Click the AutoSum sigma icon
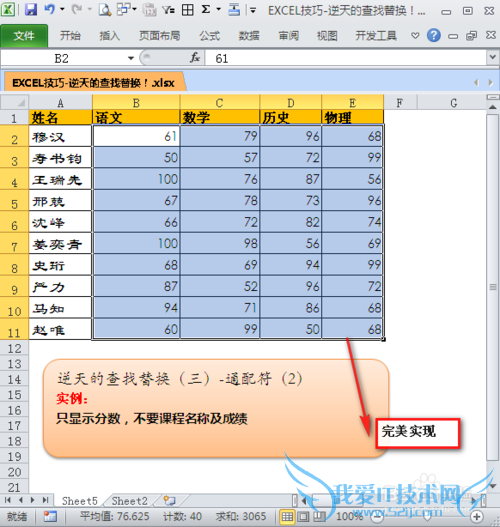 click(x=206, y=9)
